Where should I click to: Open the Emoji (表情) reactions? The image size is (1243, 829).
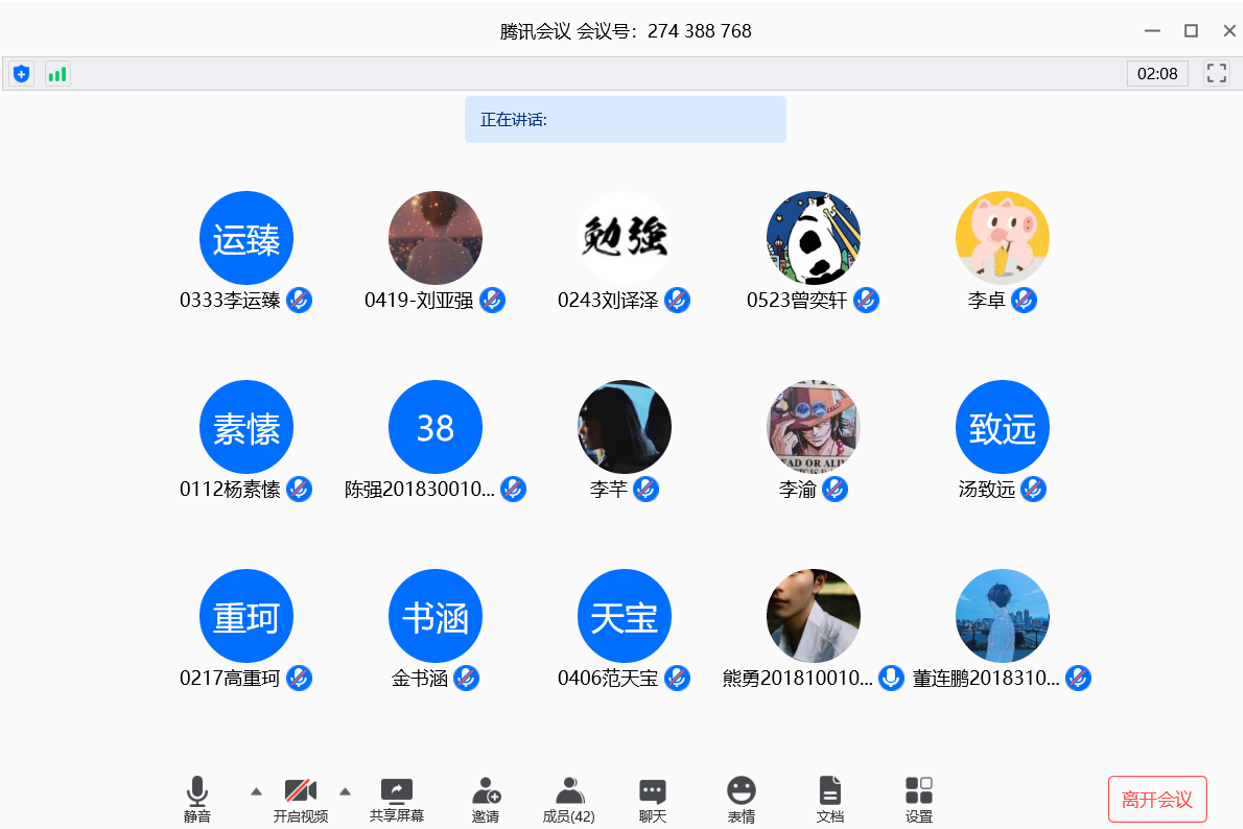tap(741, 799)
